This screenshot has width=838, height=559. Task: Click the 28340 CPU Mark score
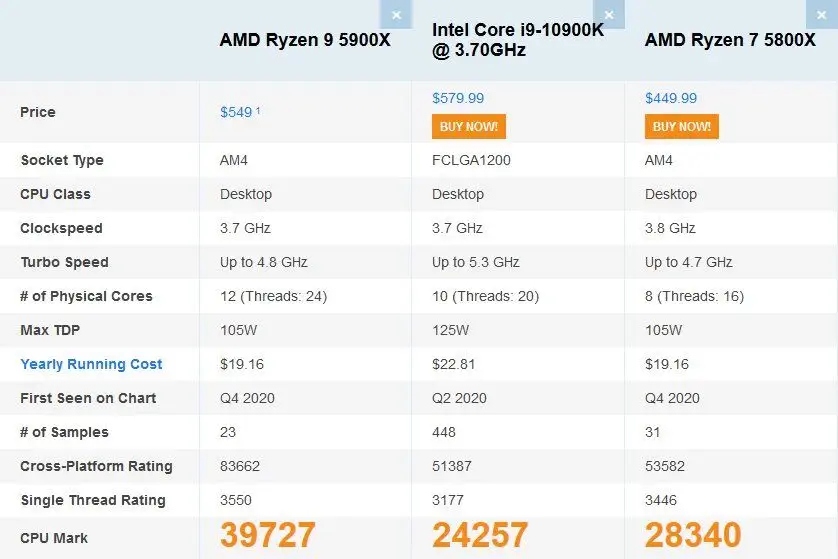693,536
